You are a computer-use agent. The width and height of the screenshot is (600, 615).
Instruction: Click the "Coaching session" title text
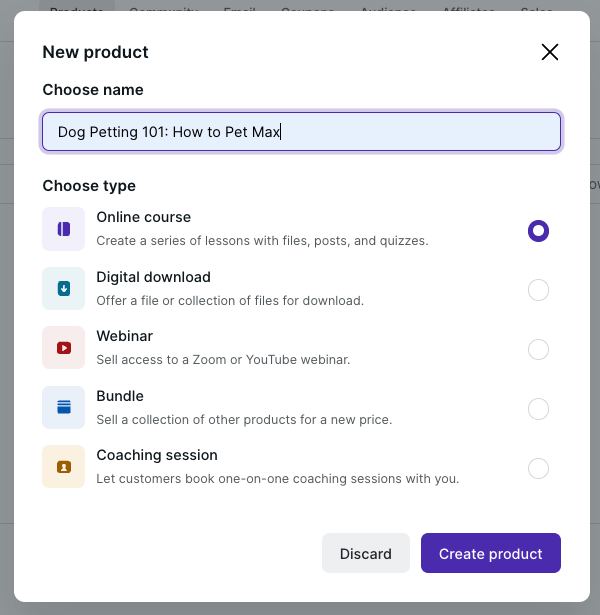[x=156, y=455]
